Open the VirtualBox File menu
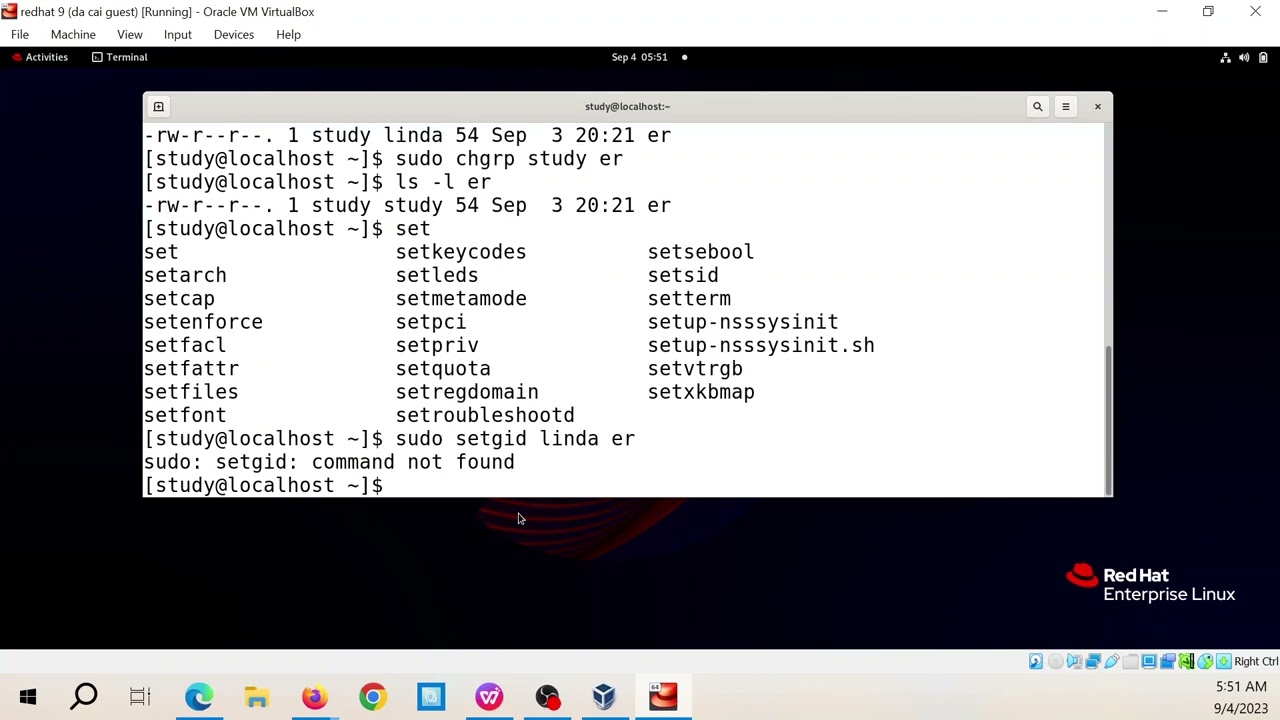This screenshot has width=1280, height=720. coord(20,34)
